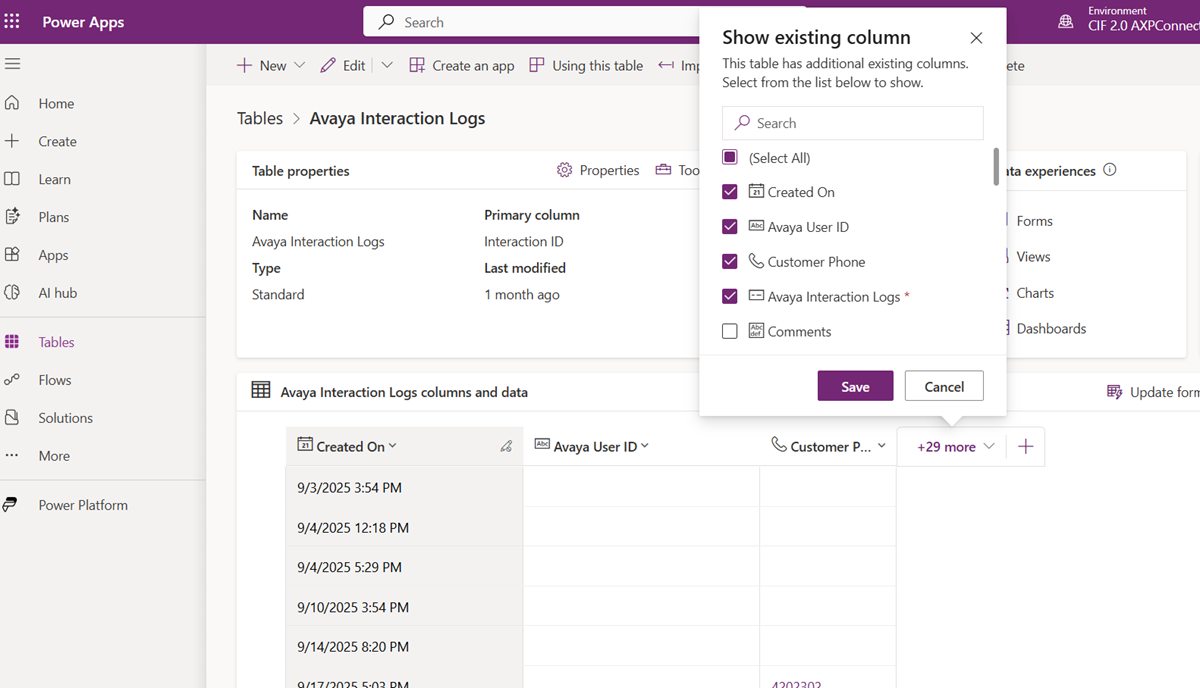Select the 9/14/2025 8:20 PM cell
The height and width of the screenshot is (688, 1200).
(404, 647)
